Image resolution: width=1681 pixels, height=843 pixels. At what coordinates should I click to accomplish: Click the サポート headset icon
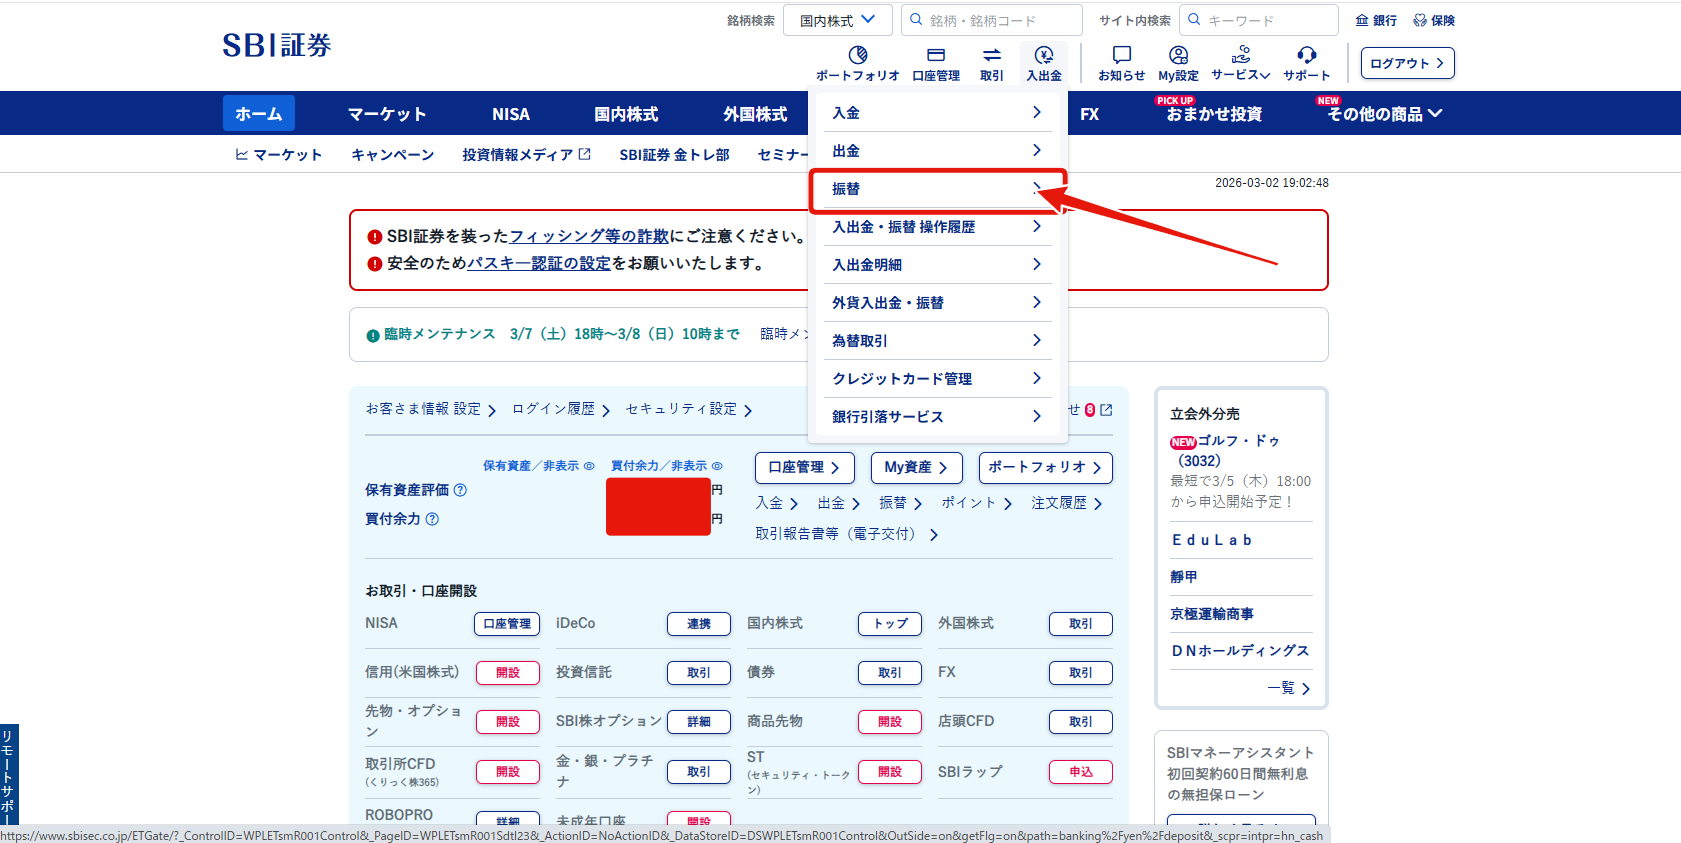click(x=1307, y=55)
